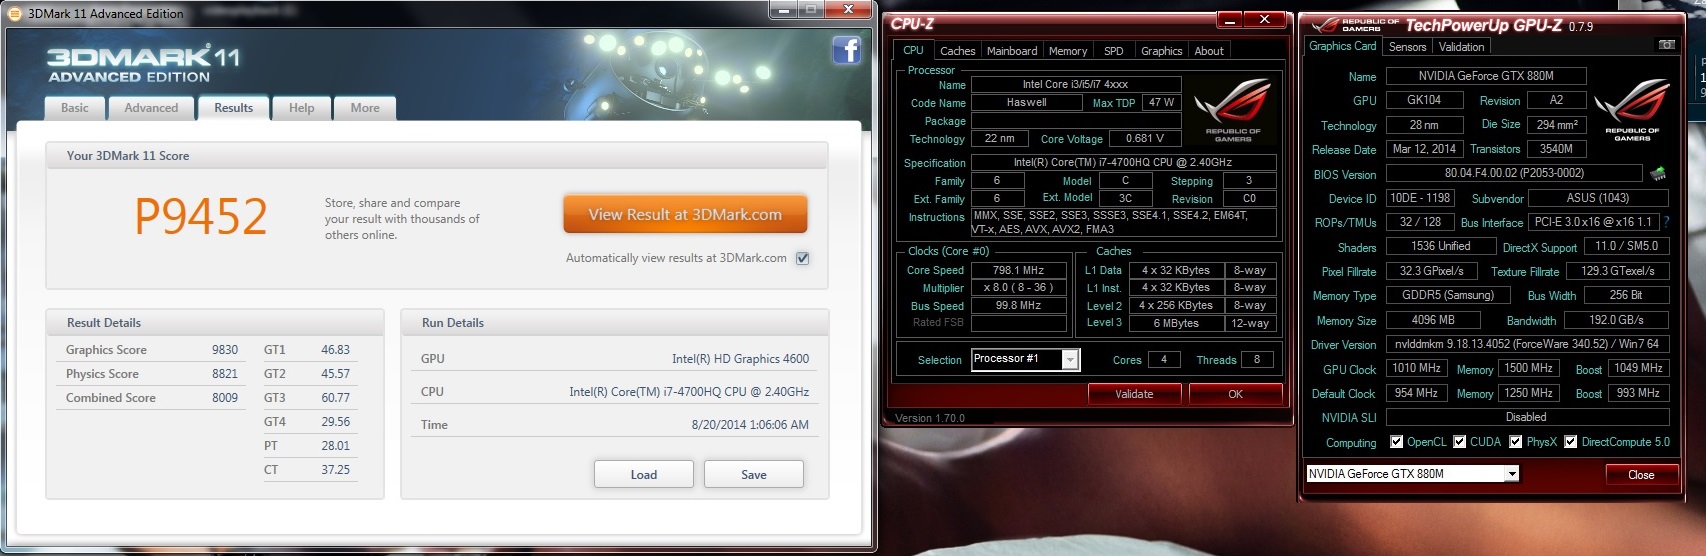
Task: Open the Help tab in 3DMark
Action: 301,108
